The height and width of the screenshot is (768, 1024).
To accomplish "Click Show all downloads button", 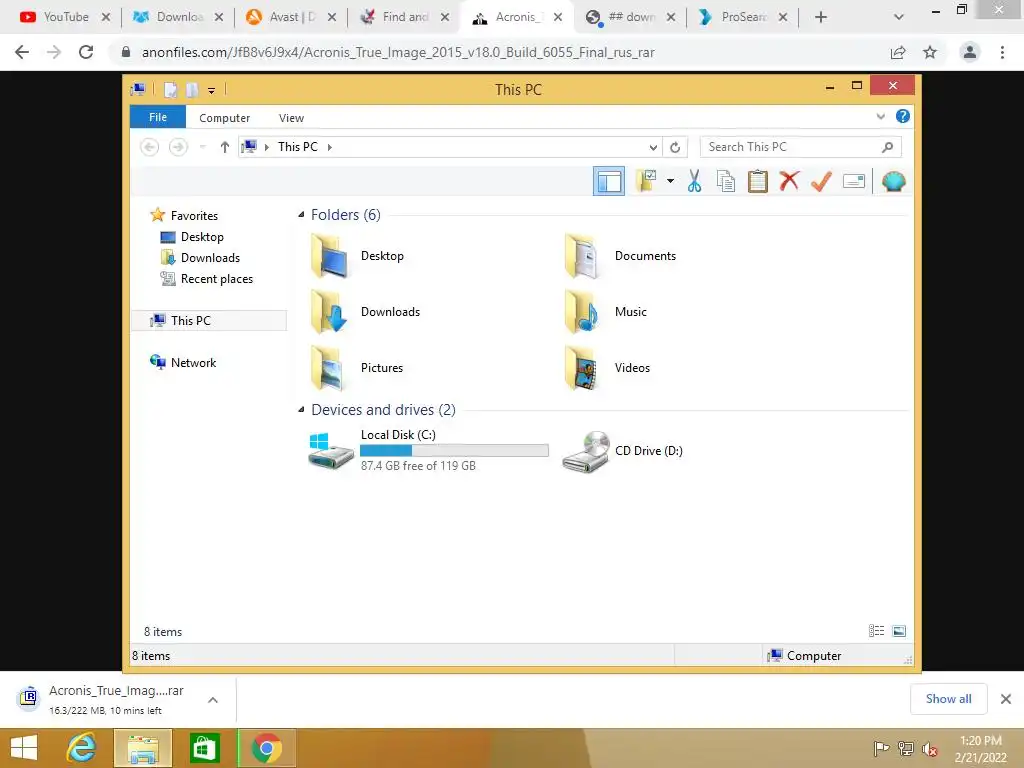I will click(948, 699).
